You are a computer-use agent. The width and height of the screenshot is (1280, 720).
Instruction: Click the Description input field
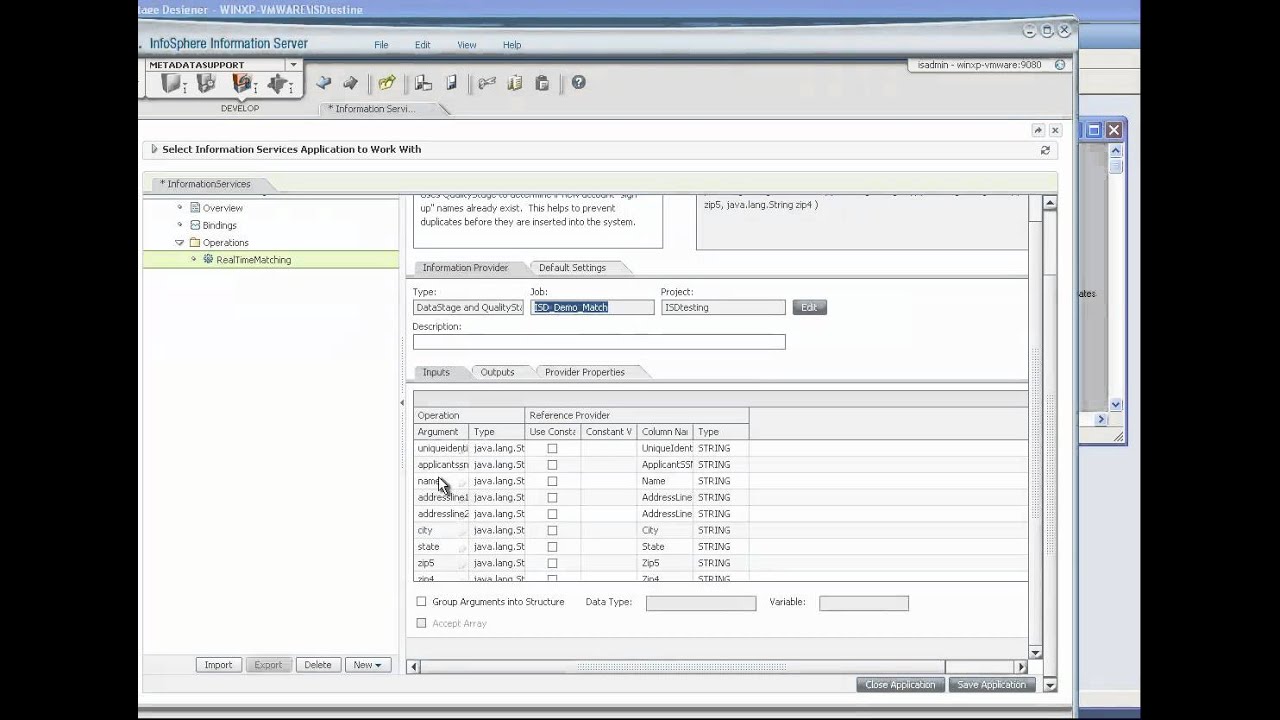pyautogui.click(x=599, y=342)
